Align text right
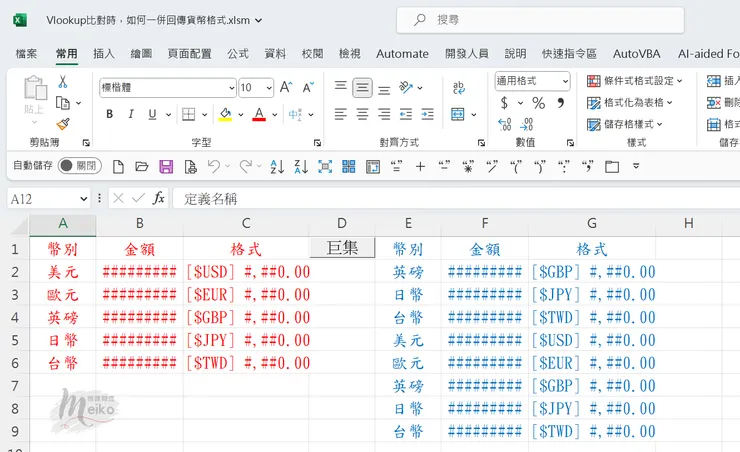740x452 pixels. tap(384, 114)
